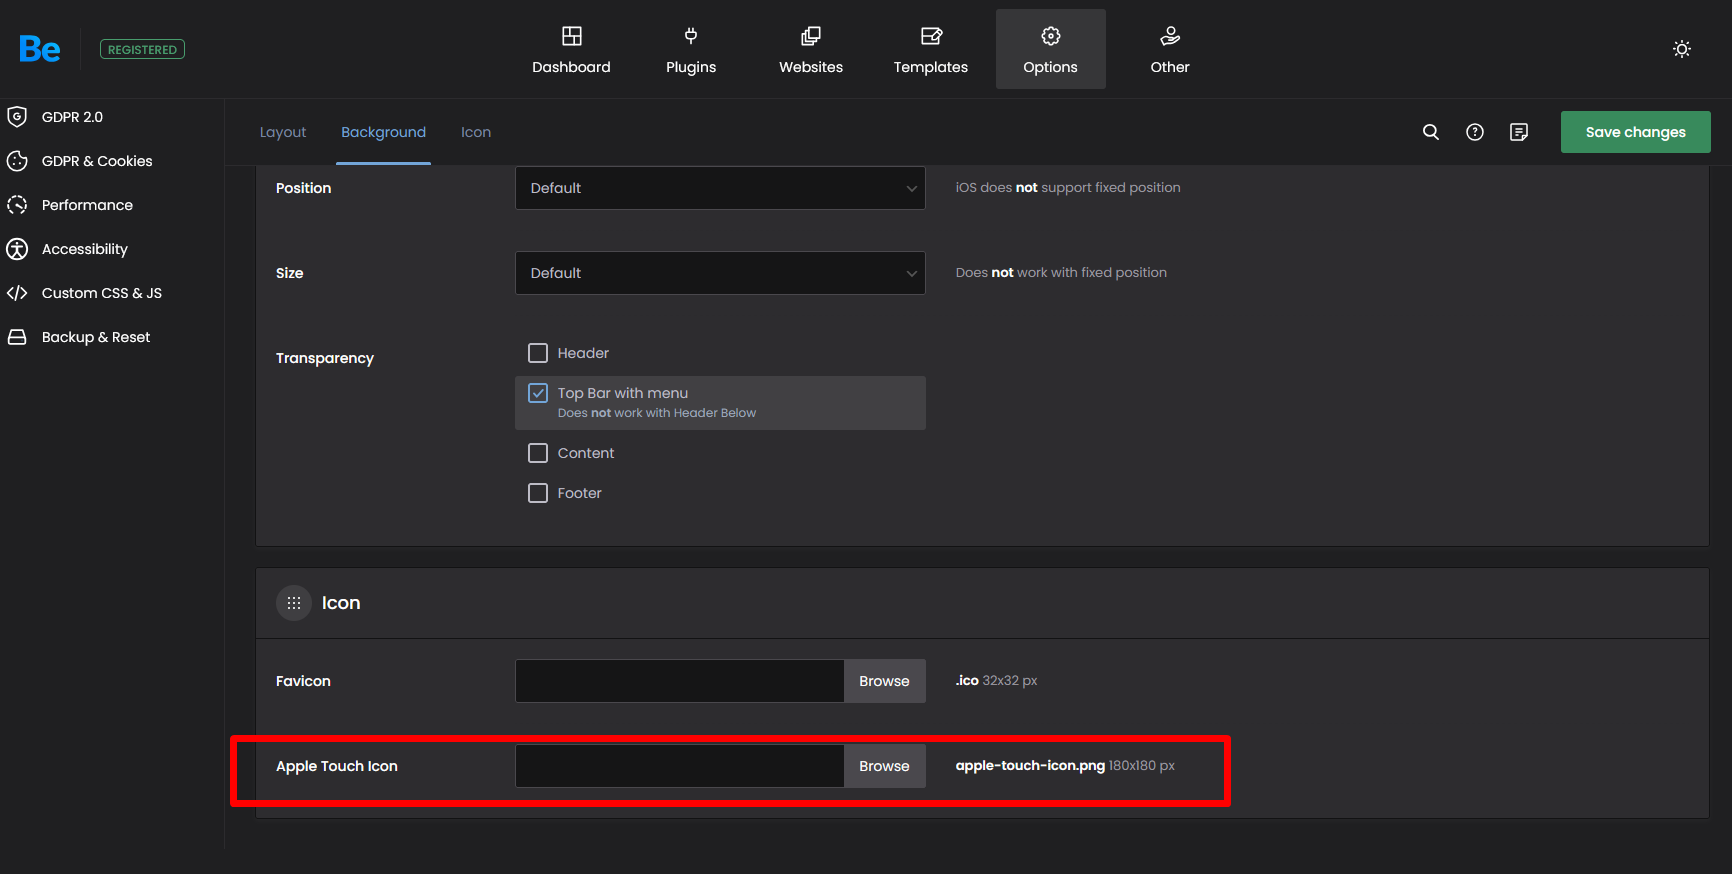
Task: Switch to the Layout tab
Action: (x=283, y=132)
